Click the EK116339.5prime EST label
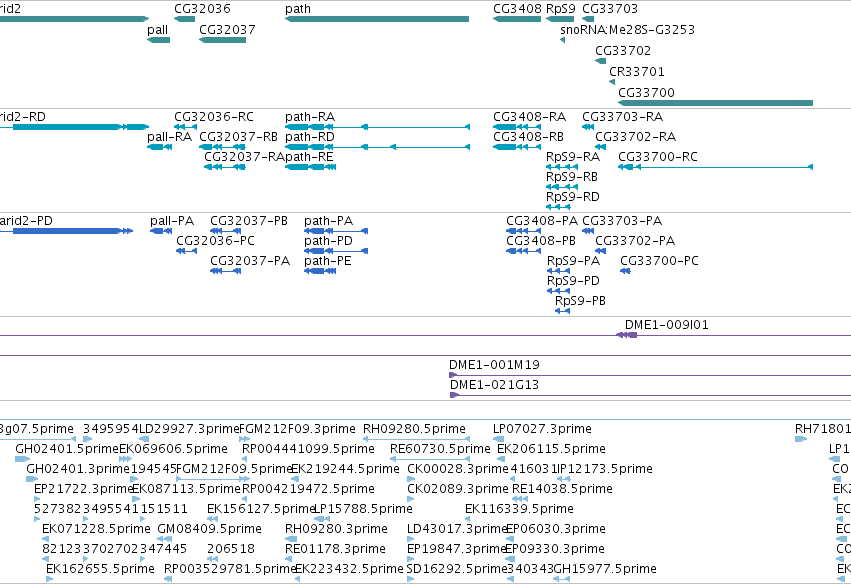 pos(519,509)
